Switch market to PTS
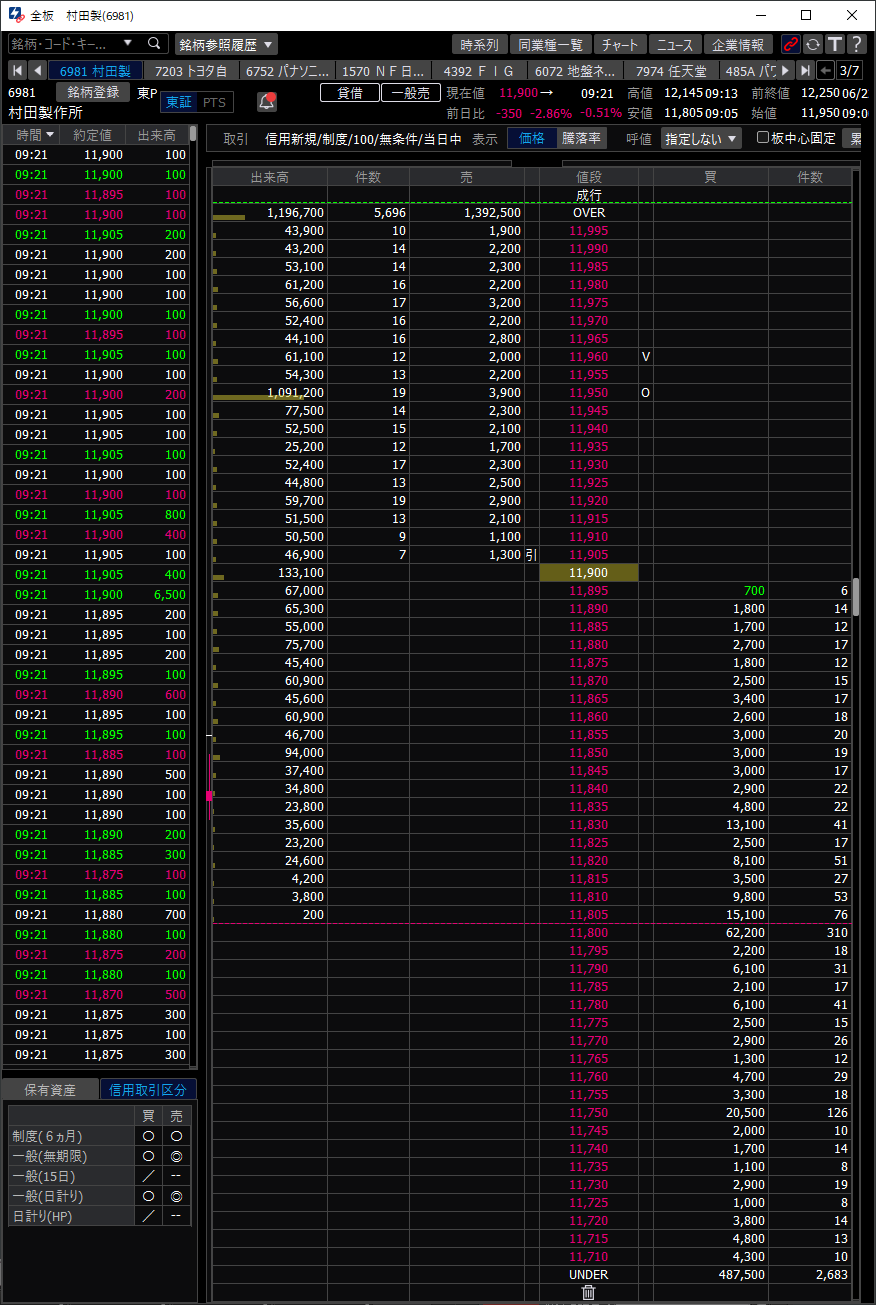The height and width of the screenshot is (1305, 876). coord(214,102)
